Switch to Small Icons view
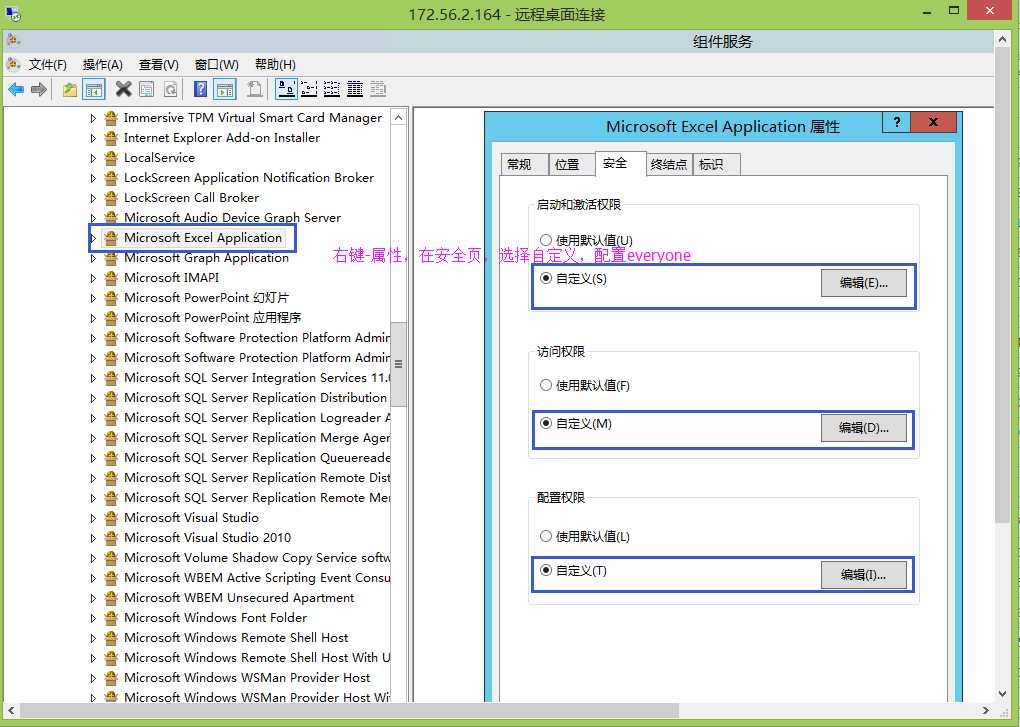The image size is (1020, 727). tap(309, 89)
